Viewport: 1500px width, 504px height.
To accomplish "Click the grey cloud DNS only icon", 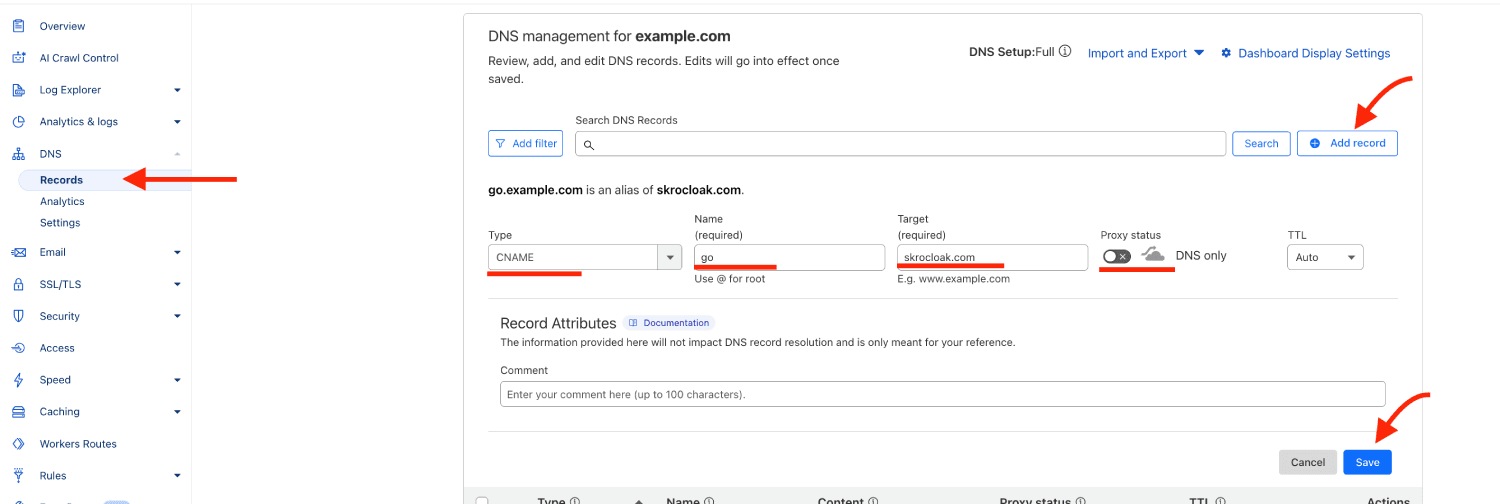I will pyautogui.click(x=1154, y=255).
